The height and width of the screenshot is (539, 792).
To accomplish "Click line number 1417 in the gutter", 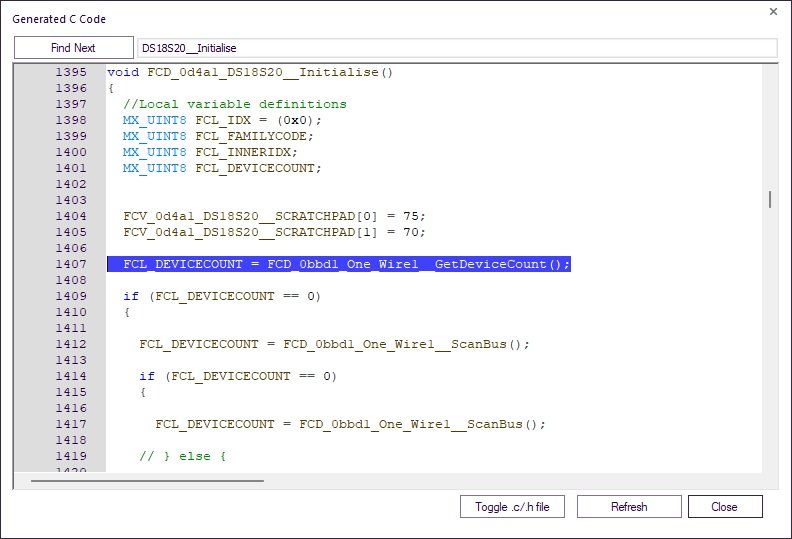I will click(70, 424).
